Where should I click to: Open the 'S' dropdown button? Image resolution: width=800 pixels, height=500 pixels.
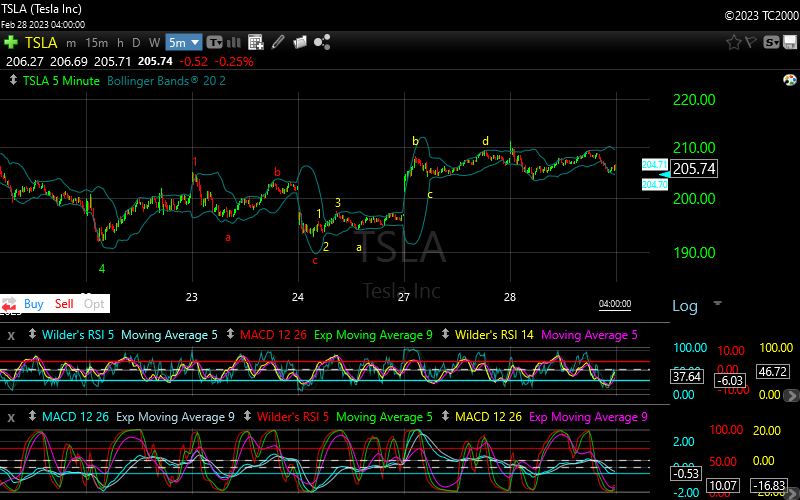pos(771,42)
